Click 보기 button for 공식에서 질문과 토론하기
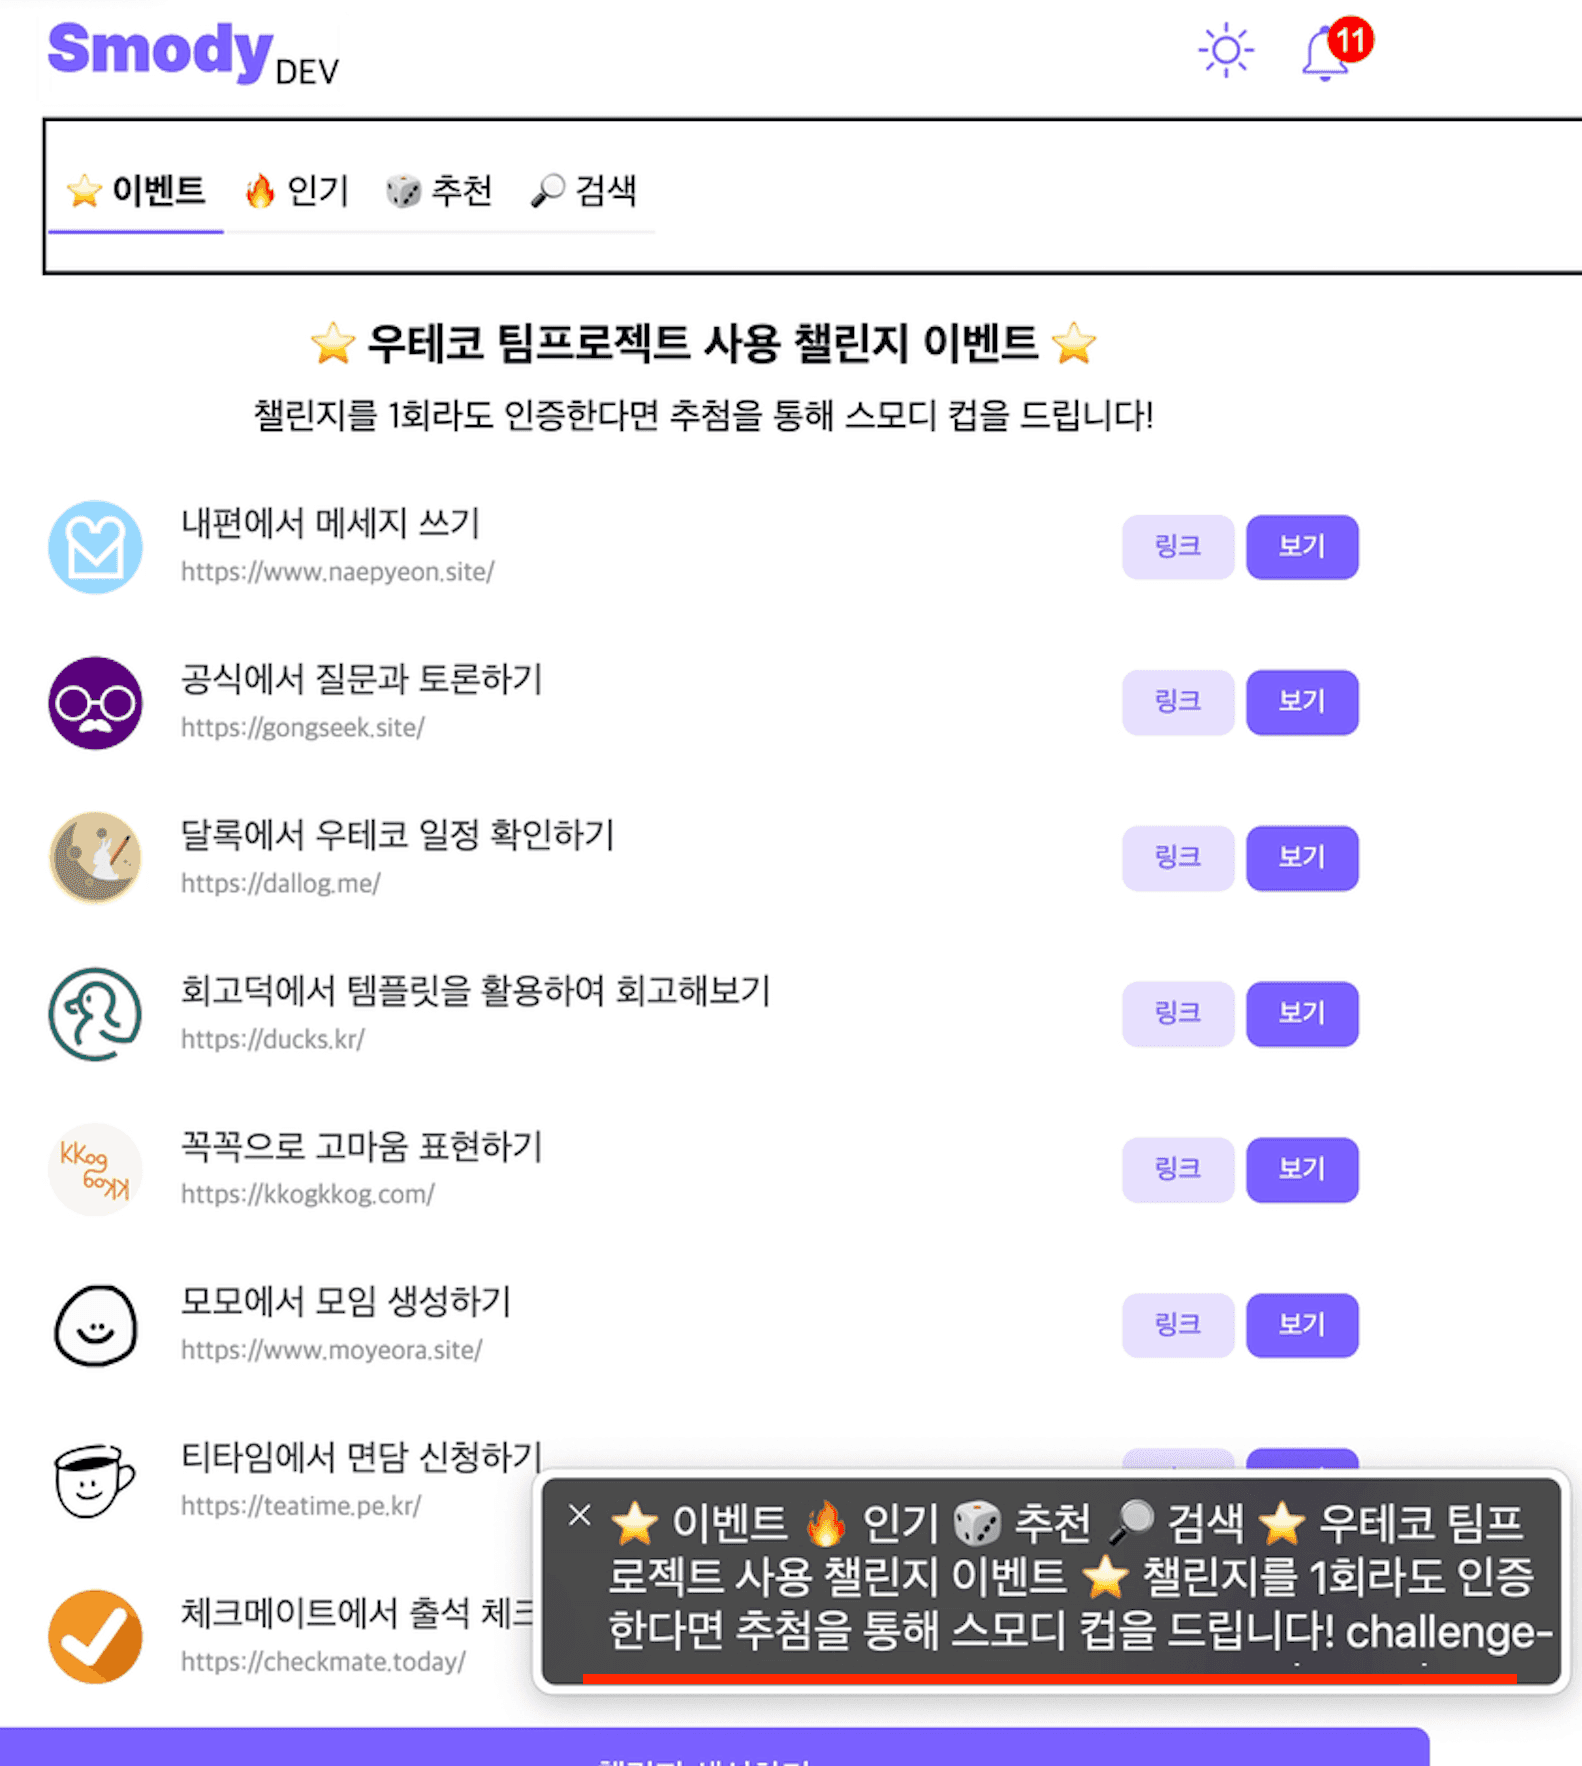The height and width of the screenshot is (1766, 1582). (1301, 702)
